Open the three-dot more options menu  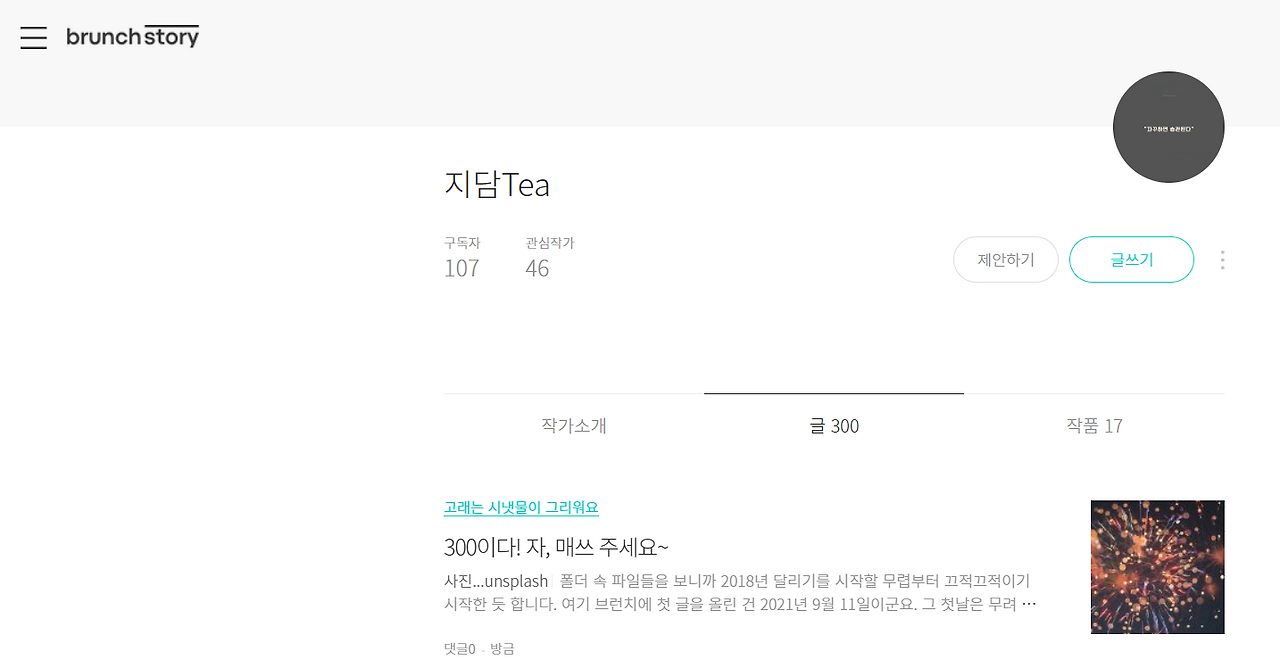point(1222,260)
